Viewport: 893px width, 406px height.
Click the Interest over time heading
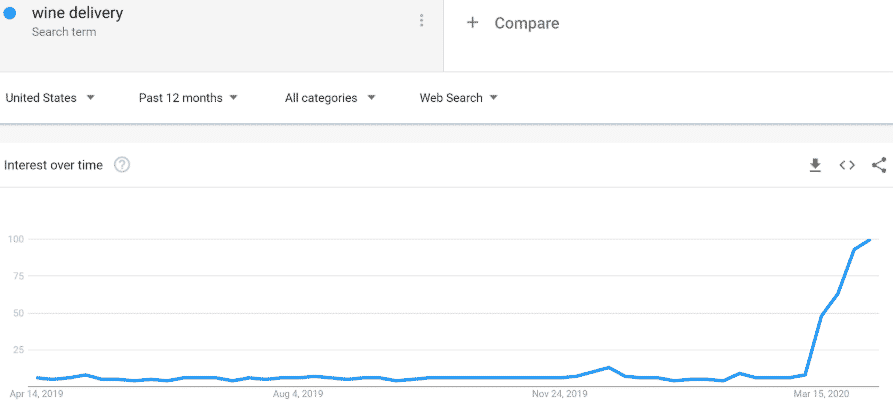coord(54,165)
